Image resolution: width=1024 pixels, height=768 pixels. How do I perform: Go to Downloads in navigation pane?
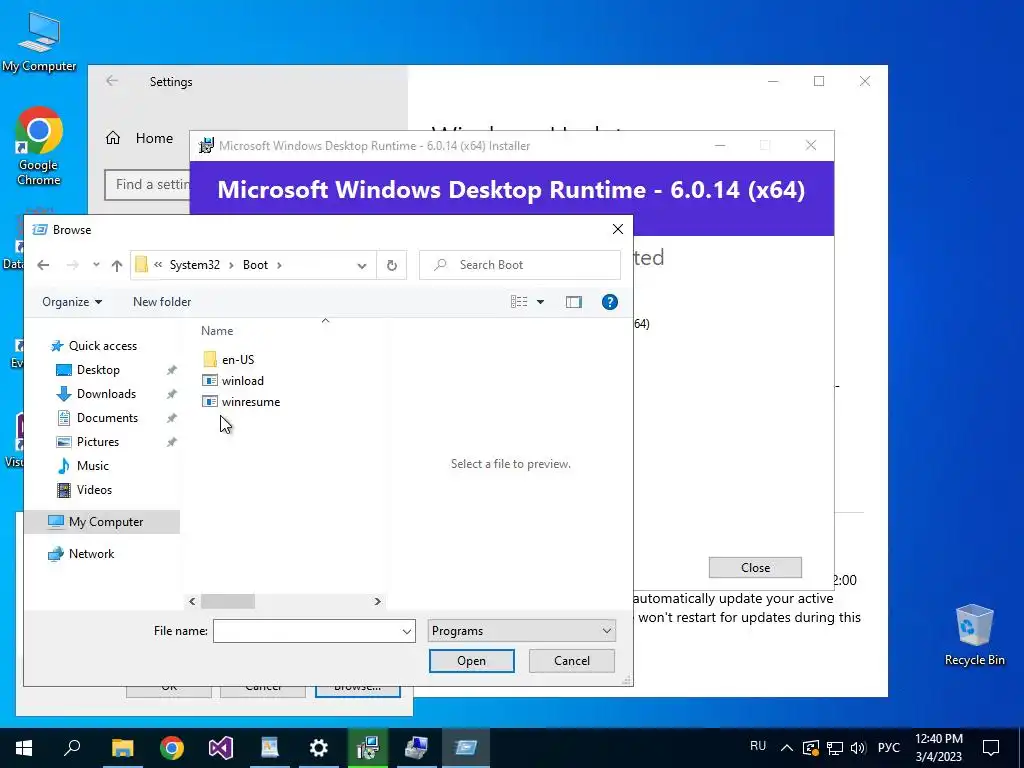(x=106, y=394)
